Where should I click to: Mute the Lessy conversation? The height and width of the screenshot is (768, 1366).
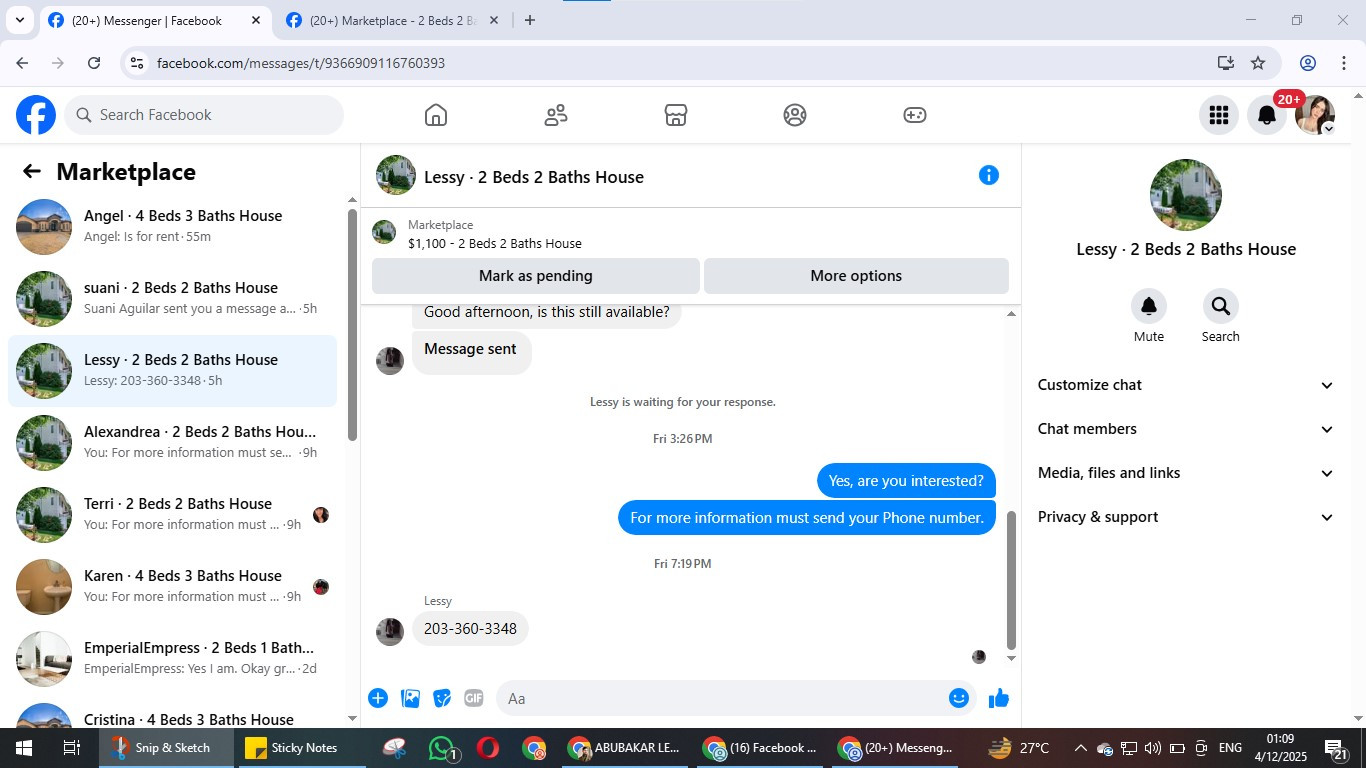(x=1149, y=306)
